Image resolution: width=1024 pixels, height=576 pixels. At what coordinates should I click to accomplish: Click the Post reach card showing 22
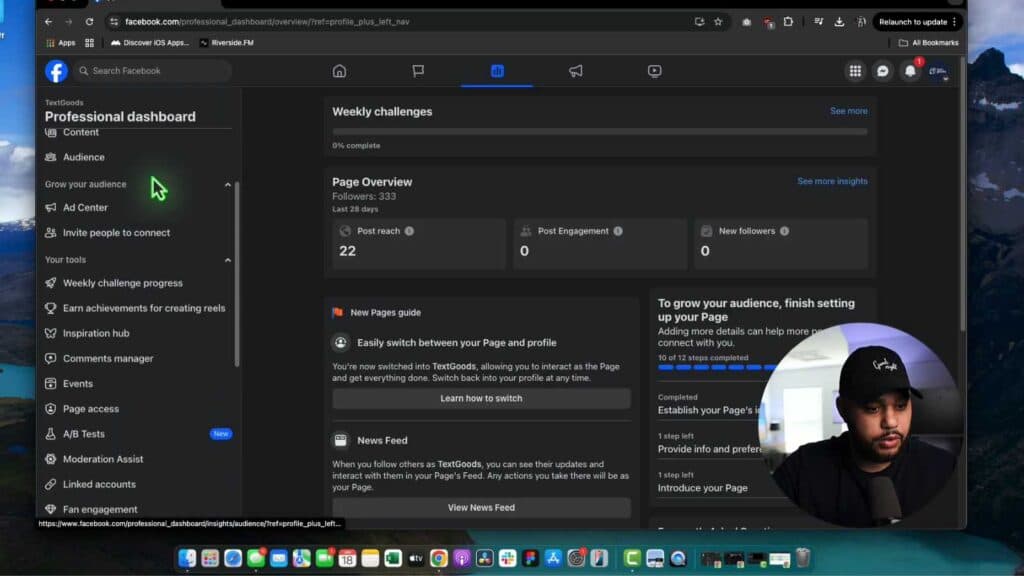point(419,244)
